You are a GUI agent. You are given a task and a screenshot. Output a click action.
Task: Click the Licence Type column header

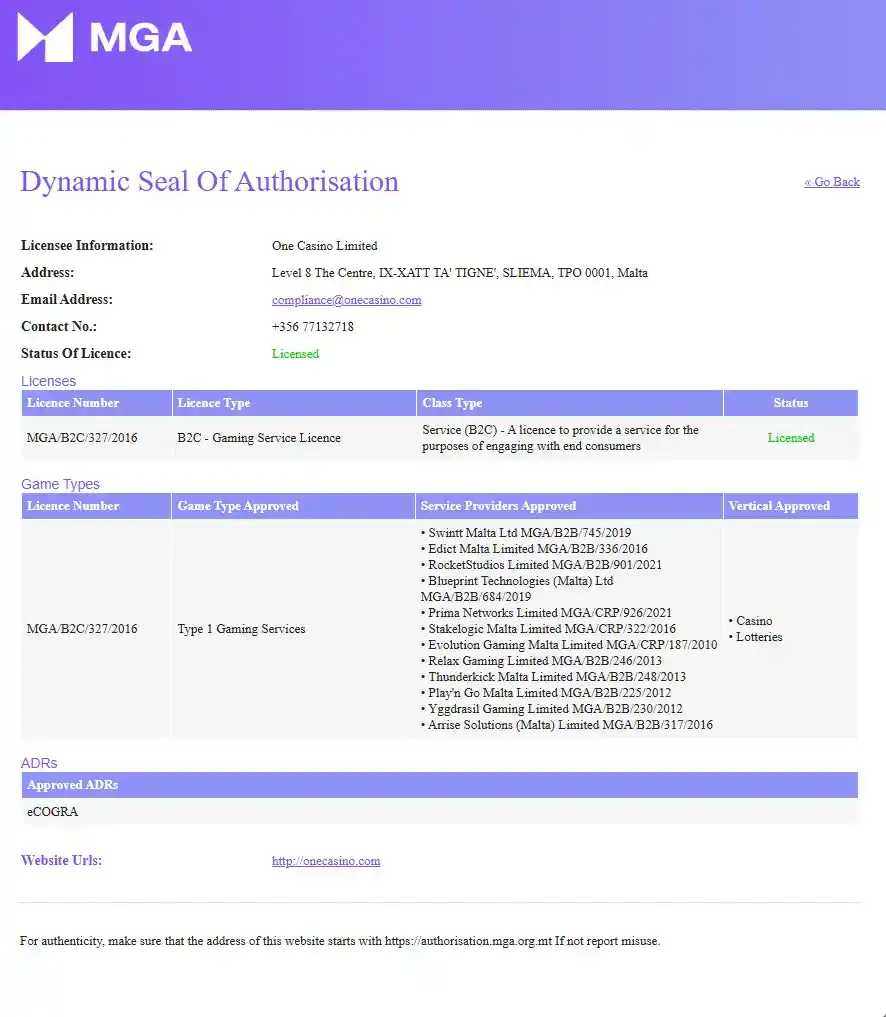(x=294, y=403)
